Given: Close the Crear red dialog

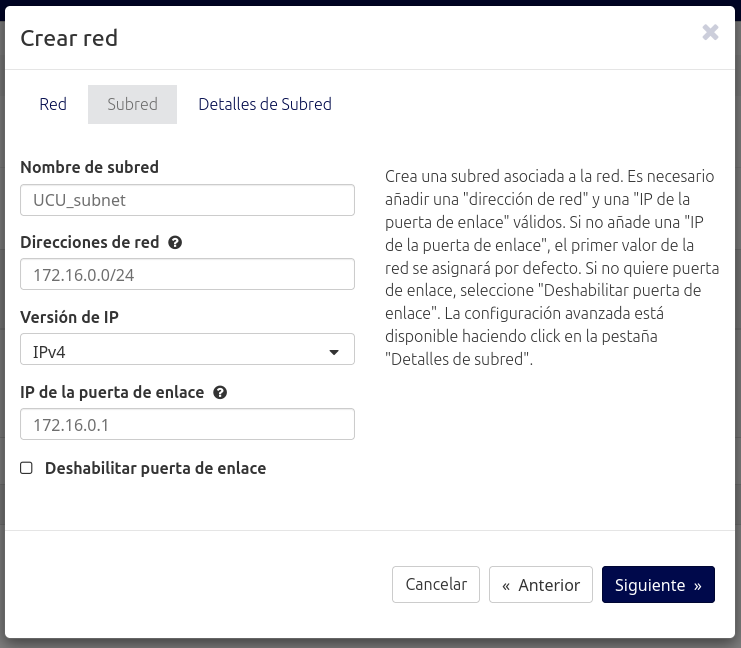Looking at the screenshot, I should coord(710,33).
